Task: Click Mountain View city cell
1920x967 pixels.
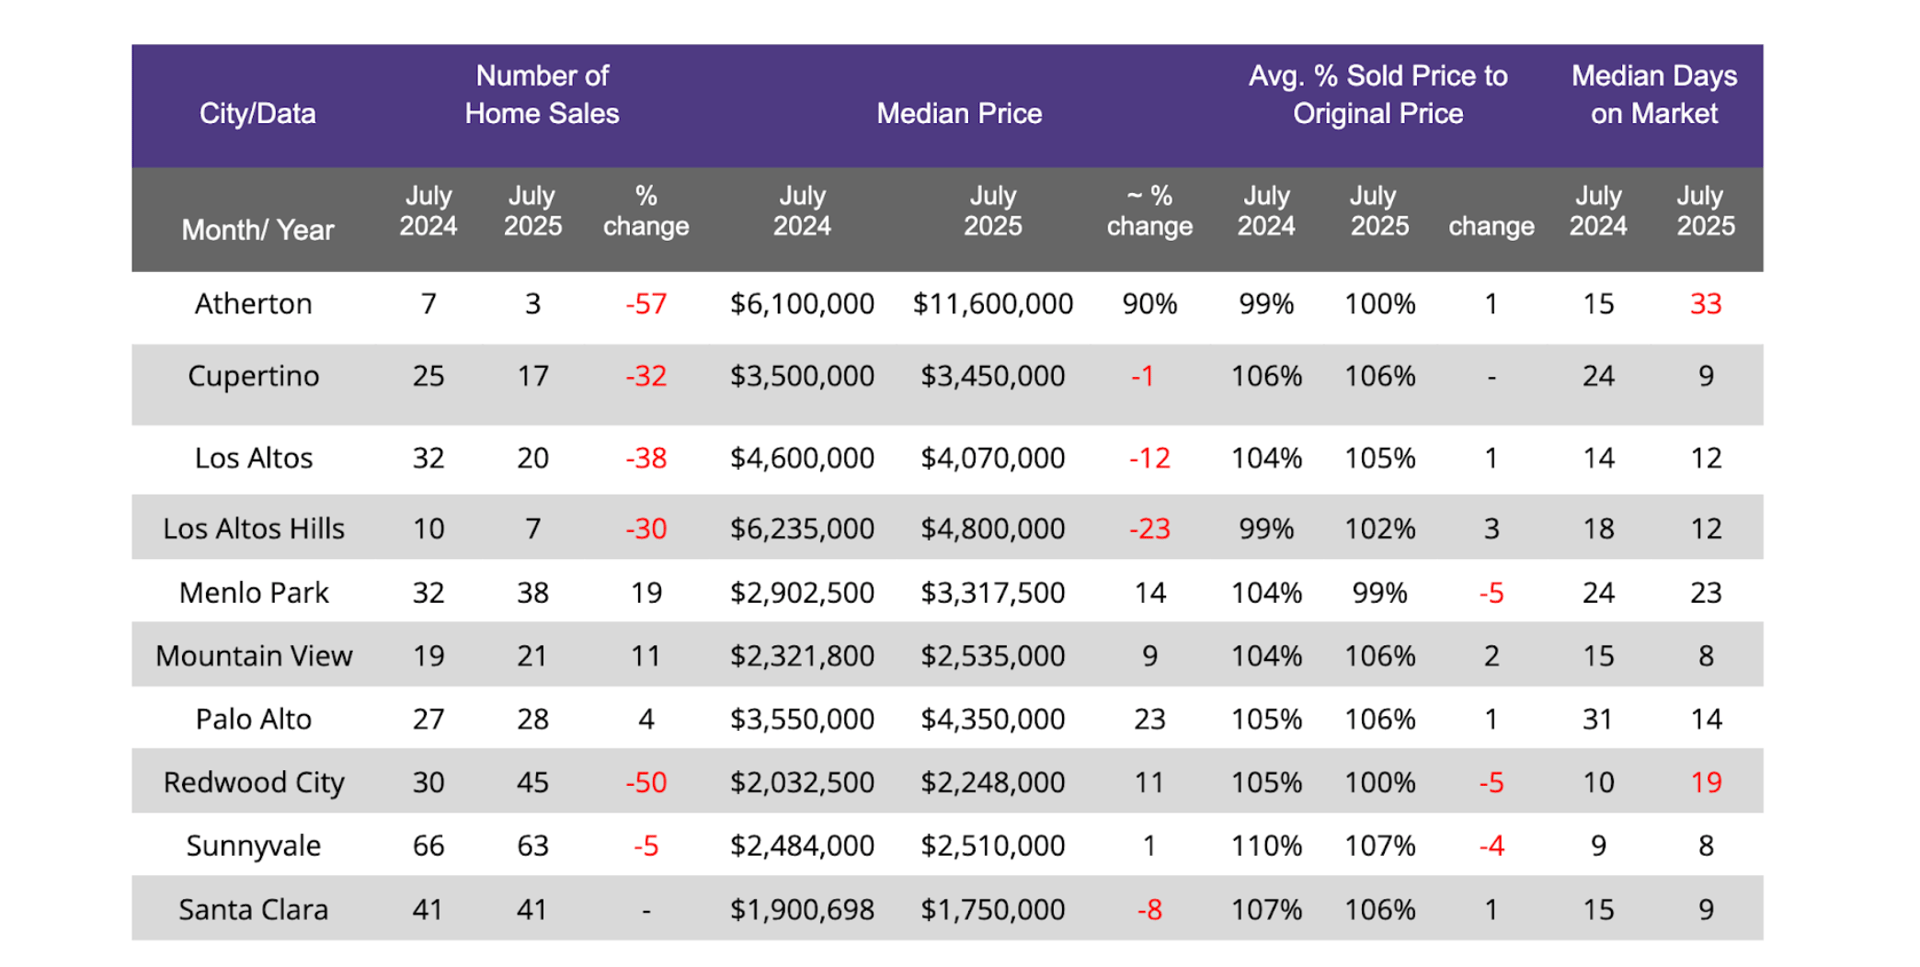Action: [253, 656]
